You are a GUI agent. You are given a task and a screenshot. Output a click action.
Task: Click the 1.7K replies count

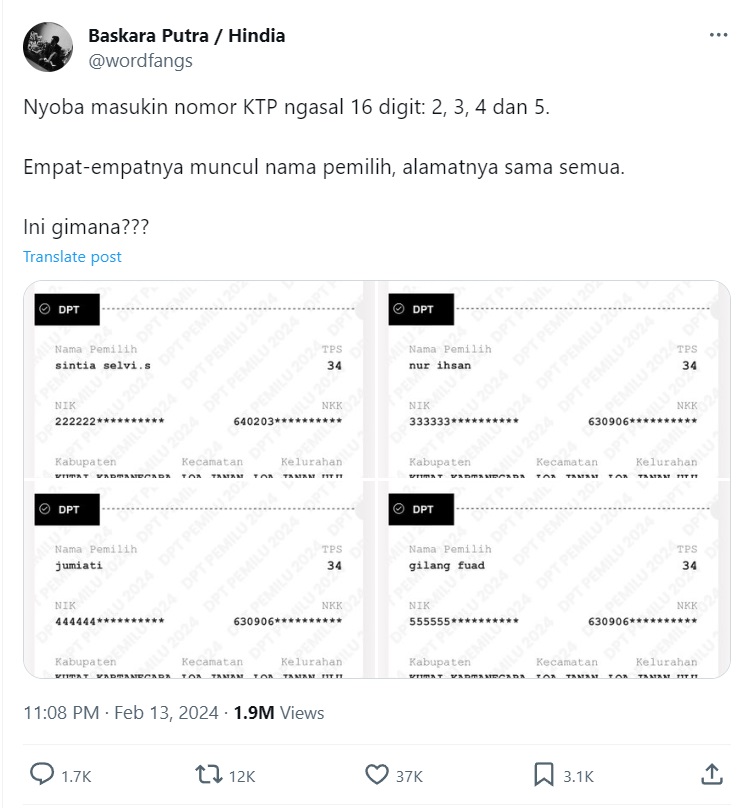[76, 777]
